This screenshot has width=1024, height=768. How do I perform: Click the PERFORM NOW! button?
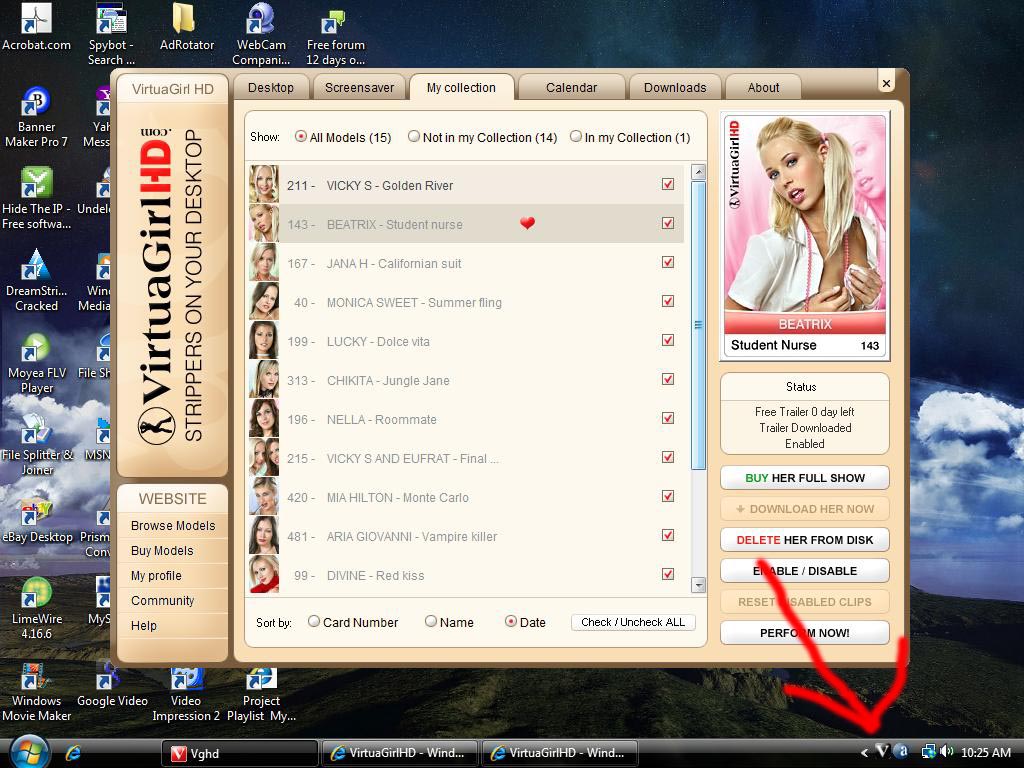coord(805,633)
